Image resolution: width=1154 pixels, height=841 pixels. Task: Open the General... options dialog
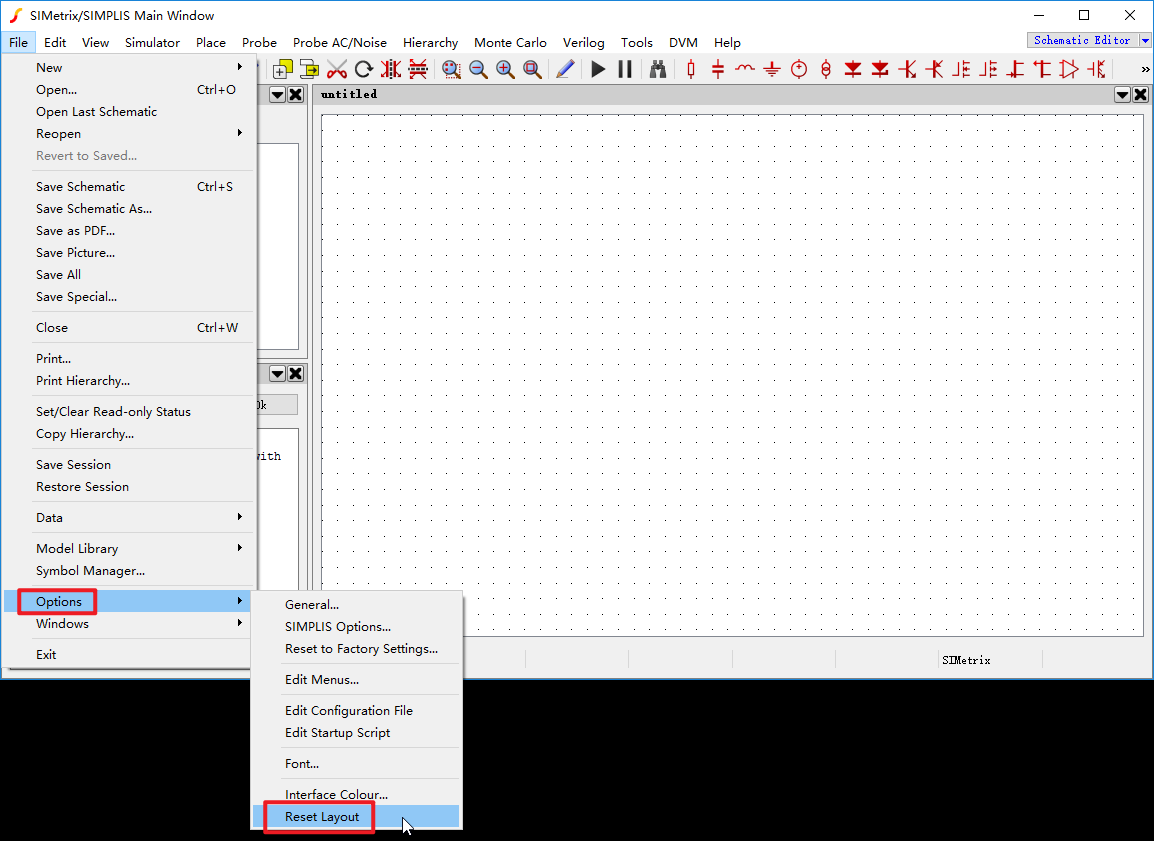356,604
